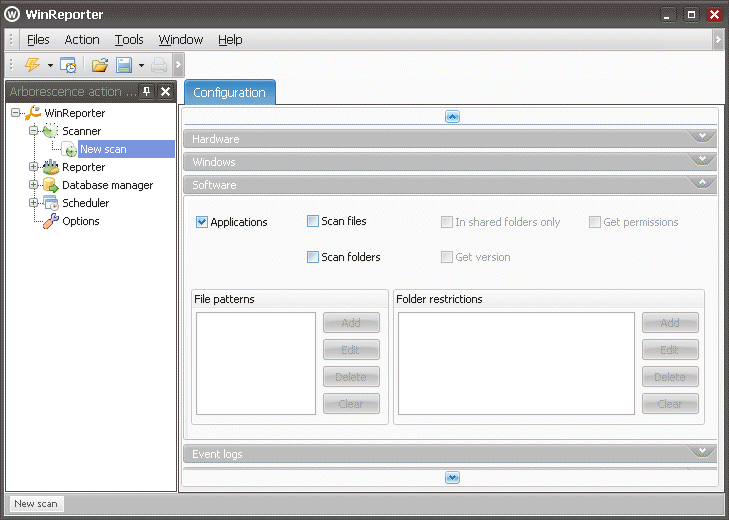Click the Database manager icon
Screen dimensions: 729x520
50,185
